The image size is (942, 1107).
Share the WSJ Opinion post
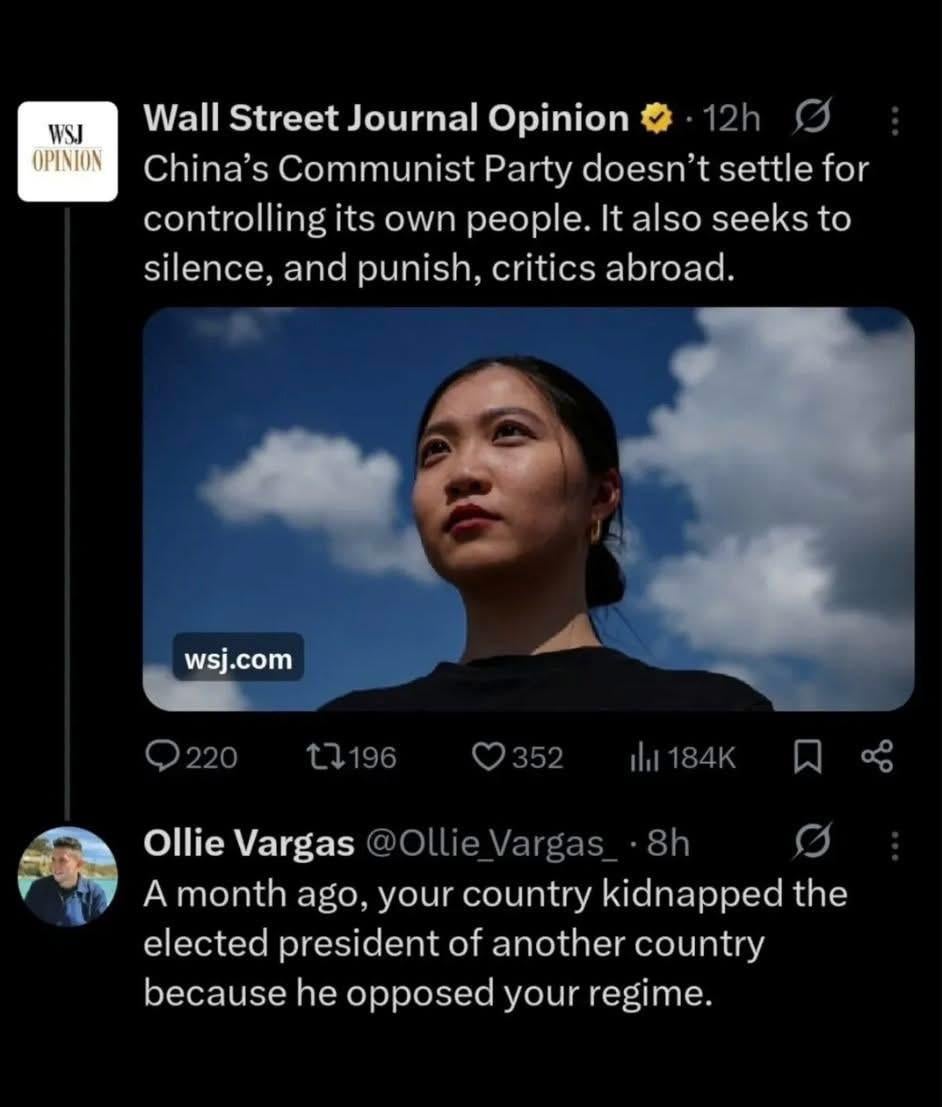pyautogui.click(x=875, y=758)
